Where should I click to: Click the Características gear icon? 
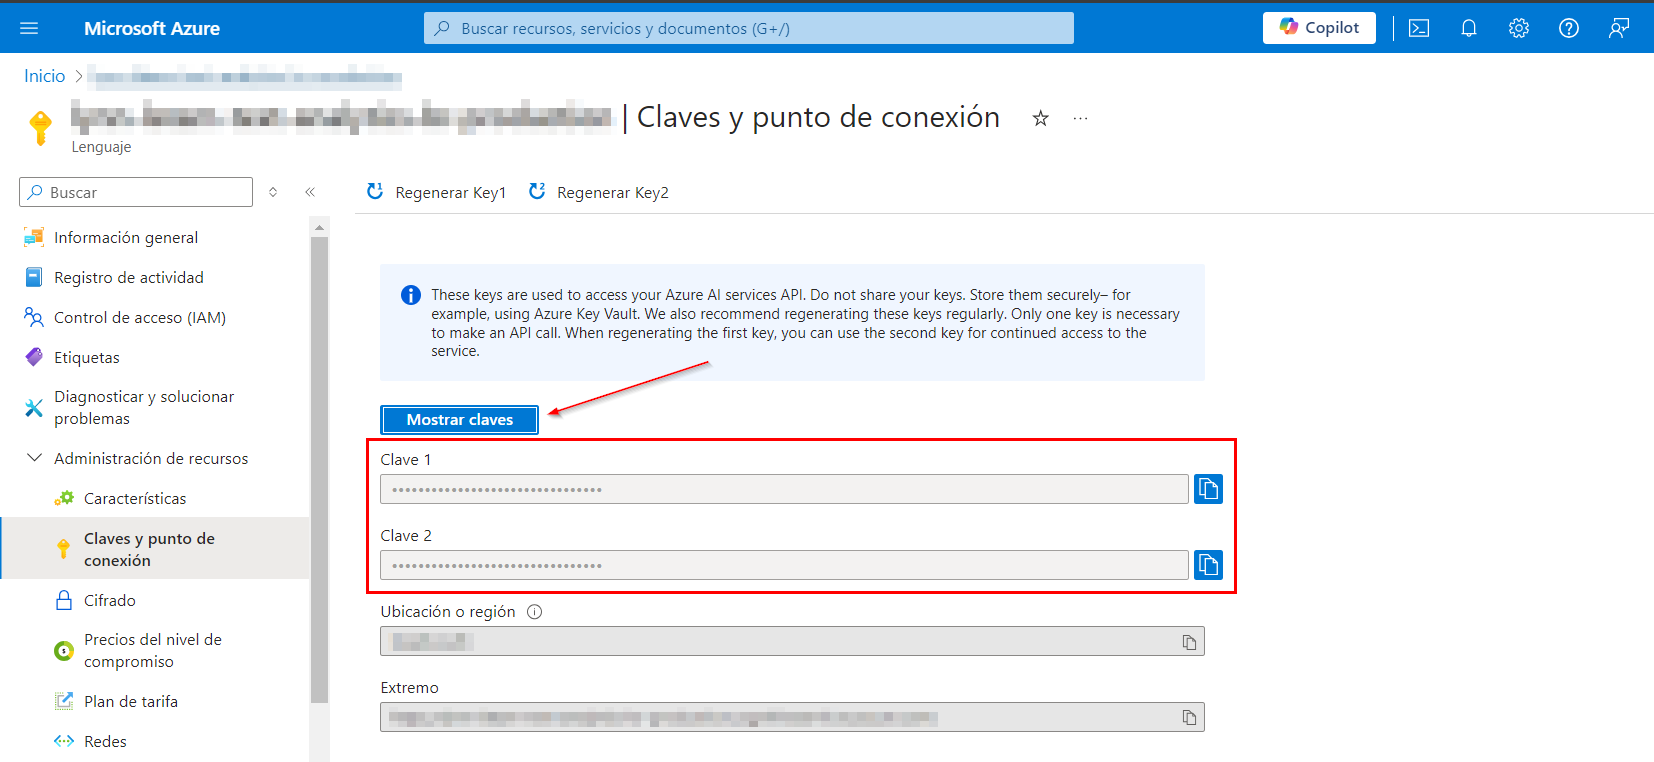coord(64,498)
